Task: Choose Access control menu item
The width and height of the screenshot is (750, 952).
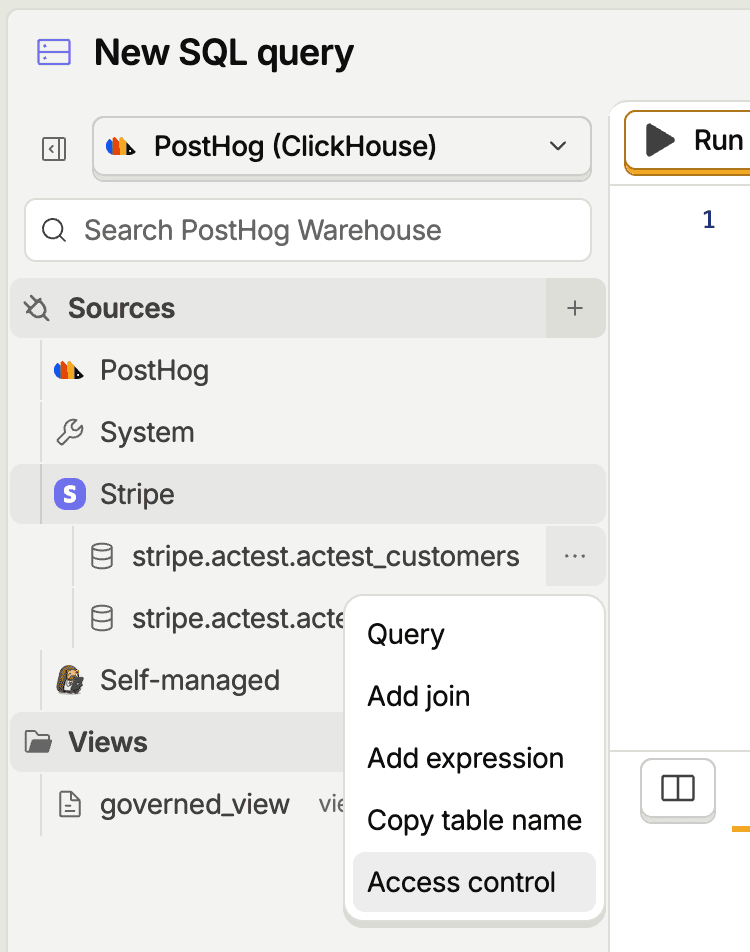Action: (x=474, y=882)
